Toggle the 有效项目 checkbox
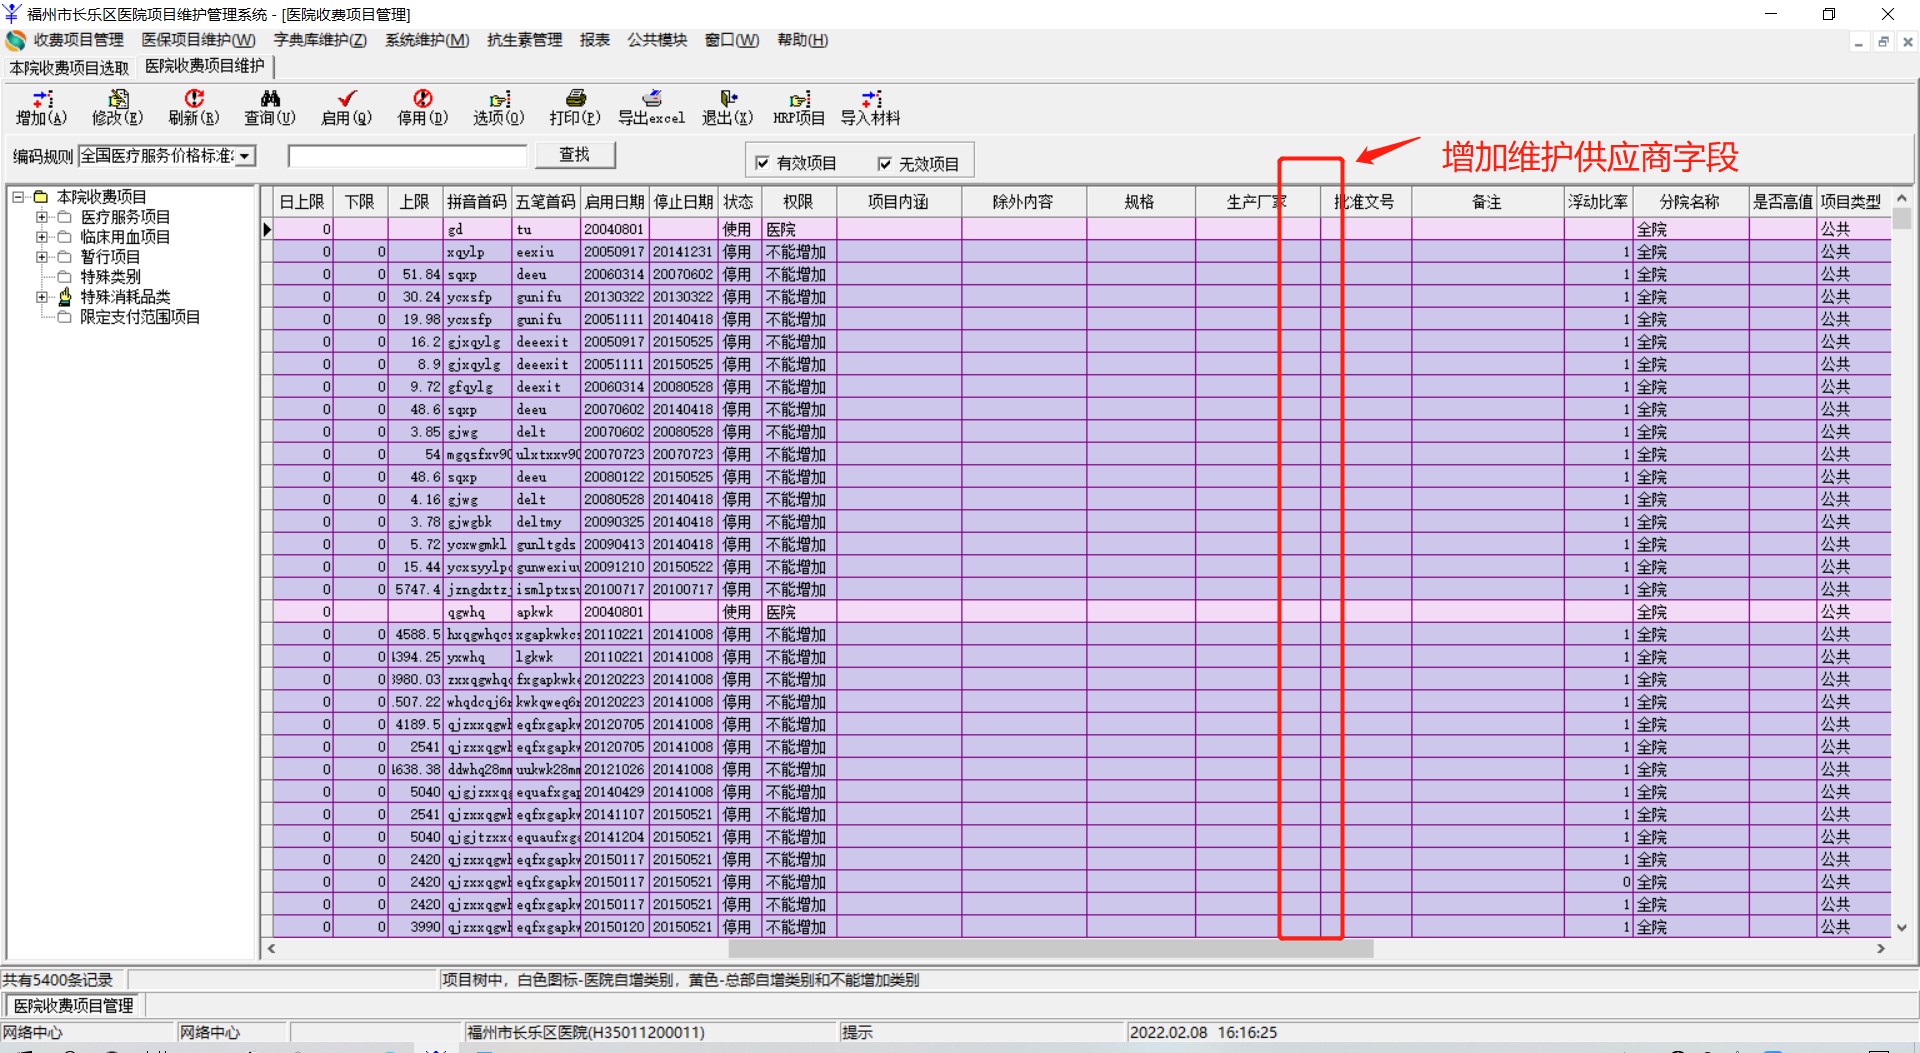This screenshot has width=1920, height=1053. (x=763, y=163)
